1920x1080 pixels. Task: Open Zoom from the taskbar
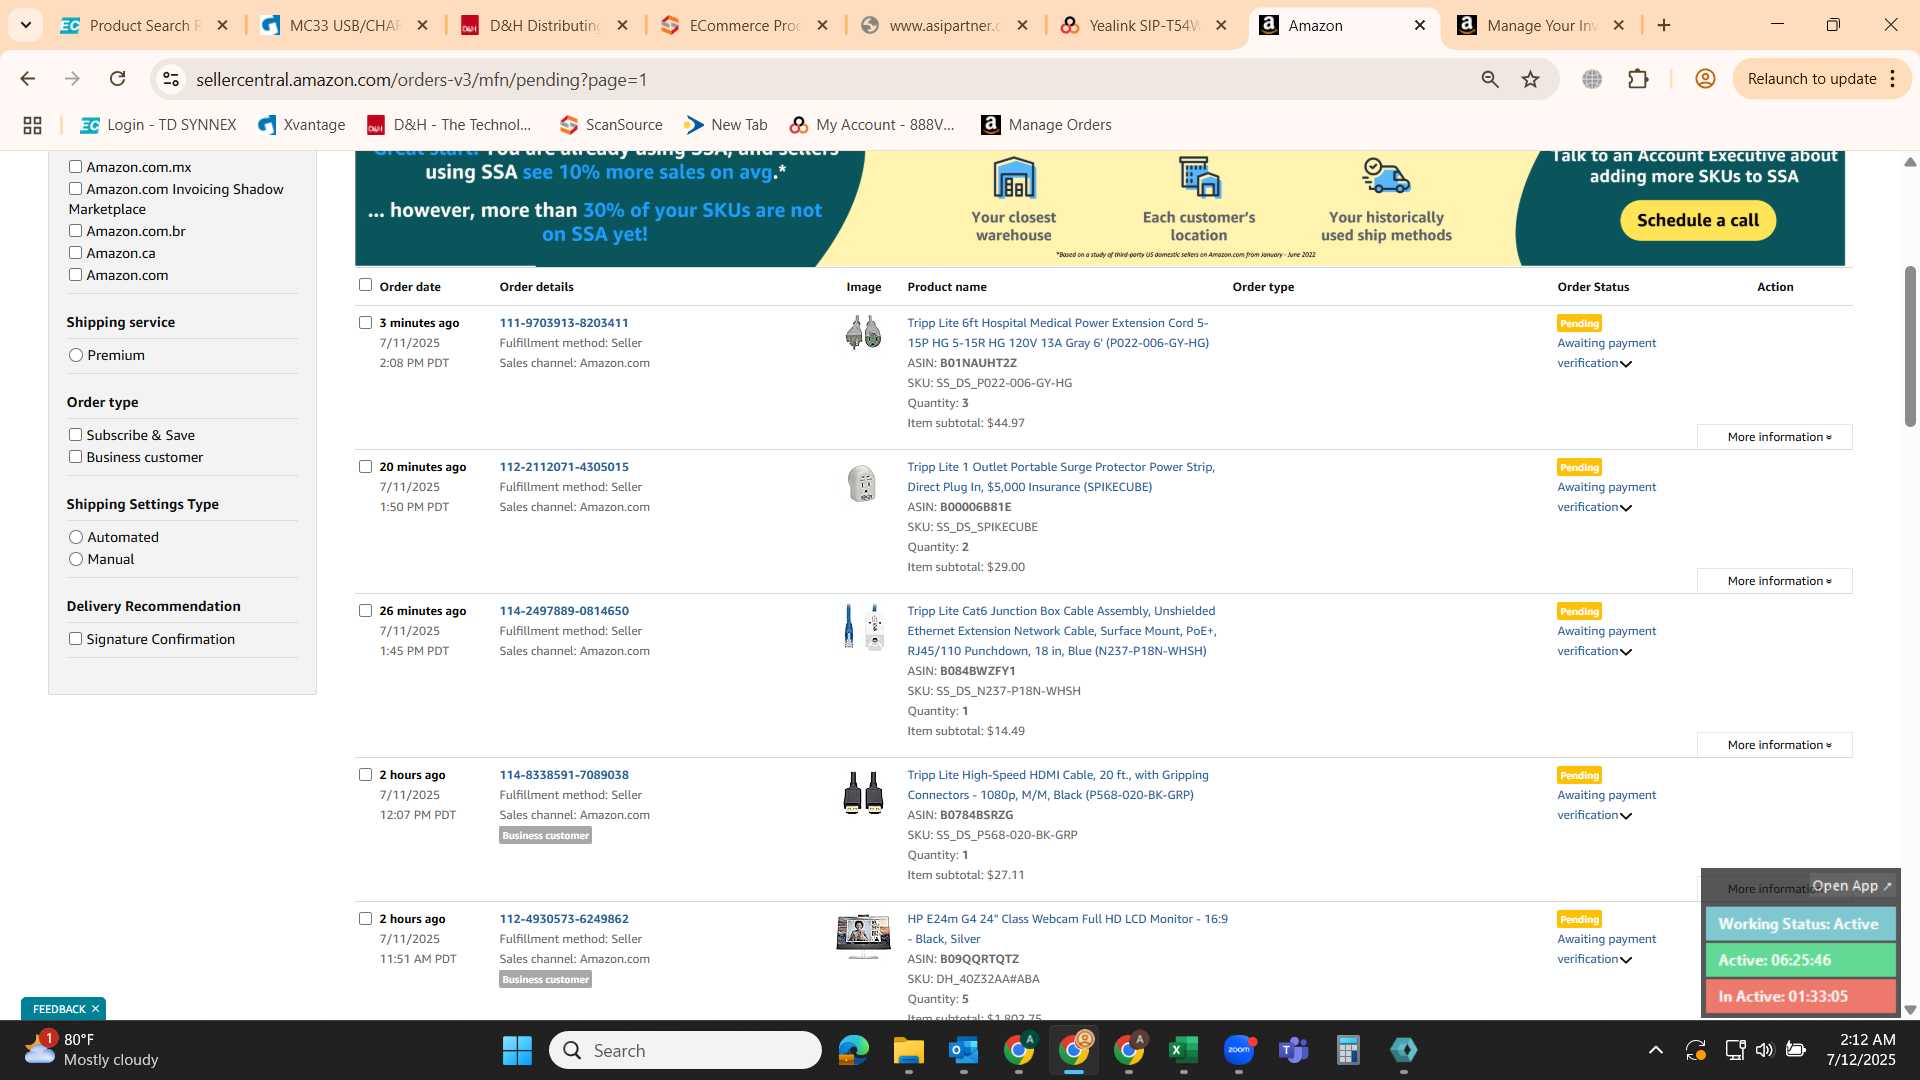tap(1239, 1050)
